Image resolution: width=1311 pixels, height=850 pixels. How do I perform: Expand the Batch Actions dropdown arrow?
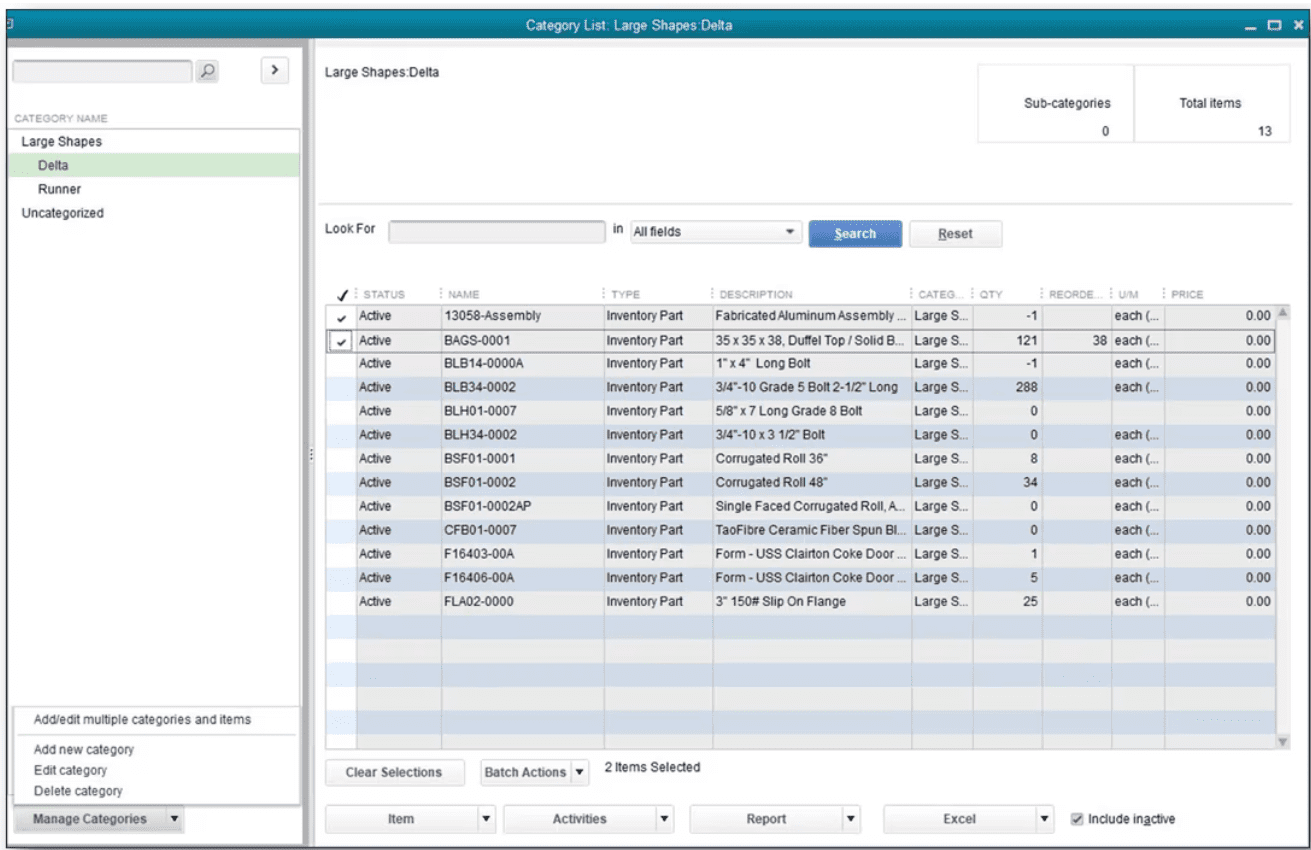click(x=579, y=773)
